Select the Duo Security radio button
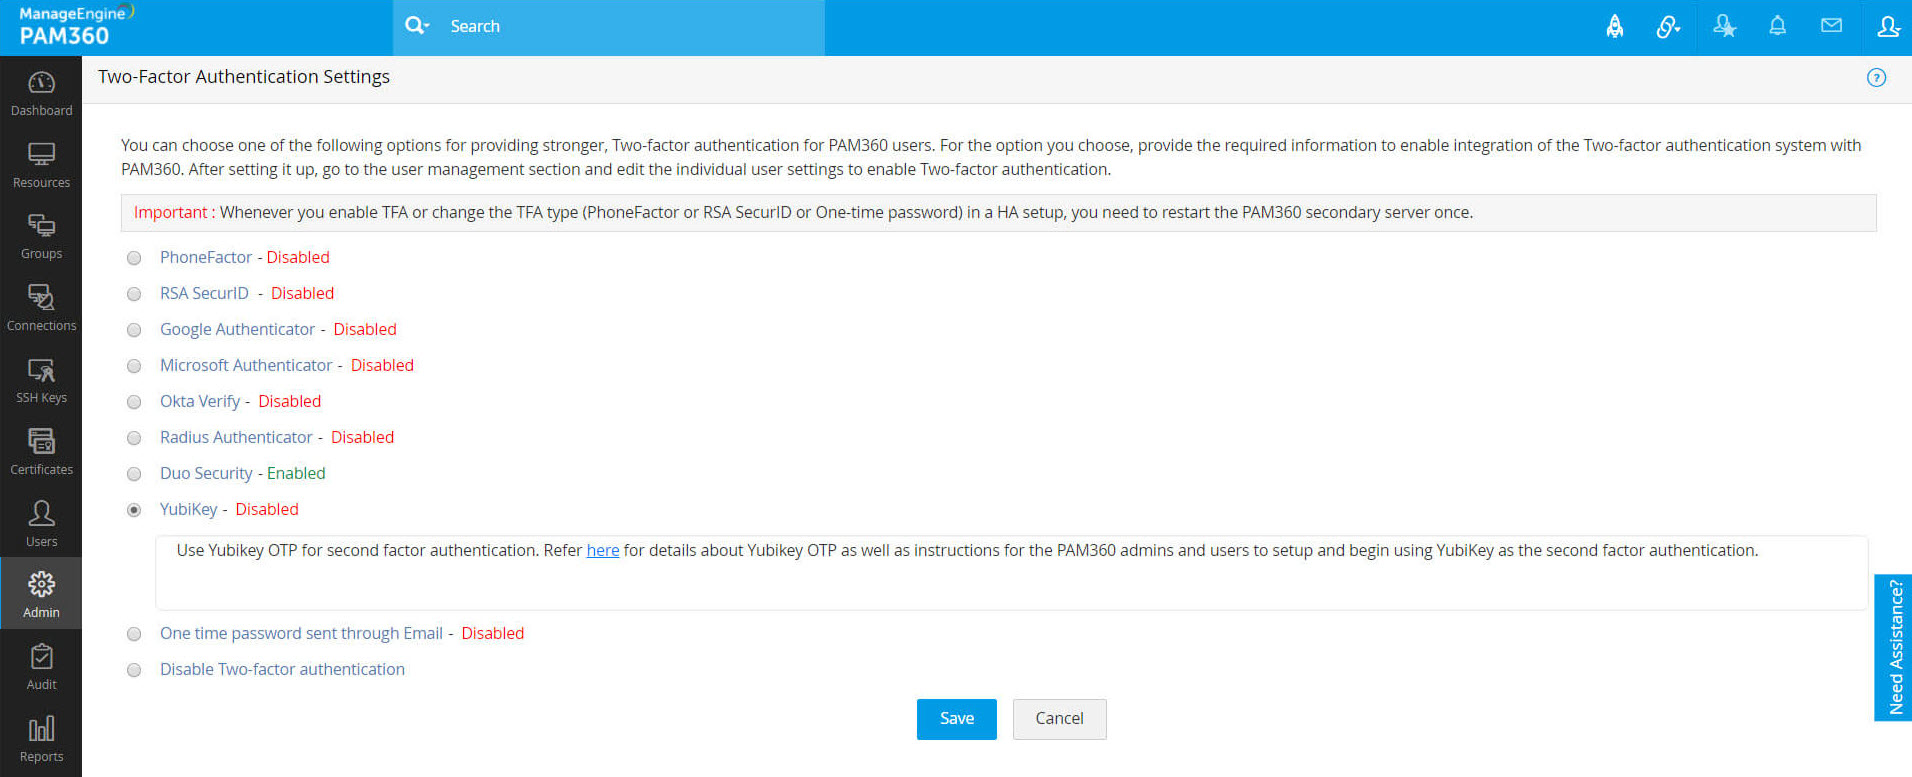1912x777 pixels. (134, 474)
